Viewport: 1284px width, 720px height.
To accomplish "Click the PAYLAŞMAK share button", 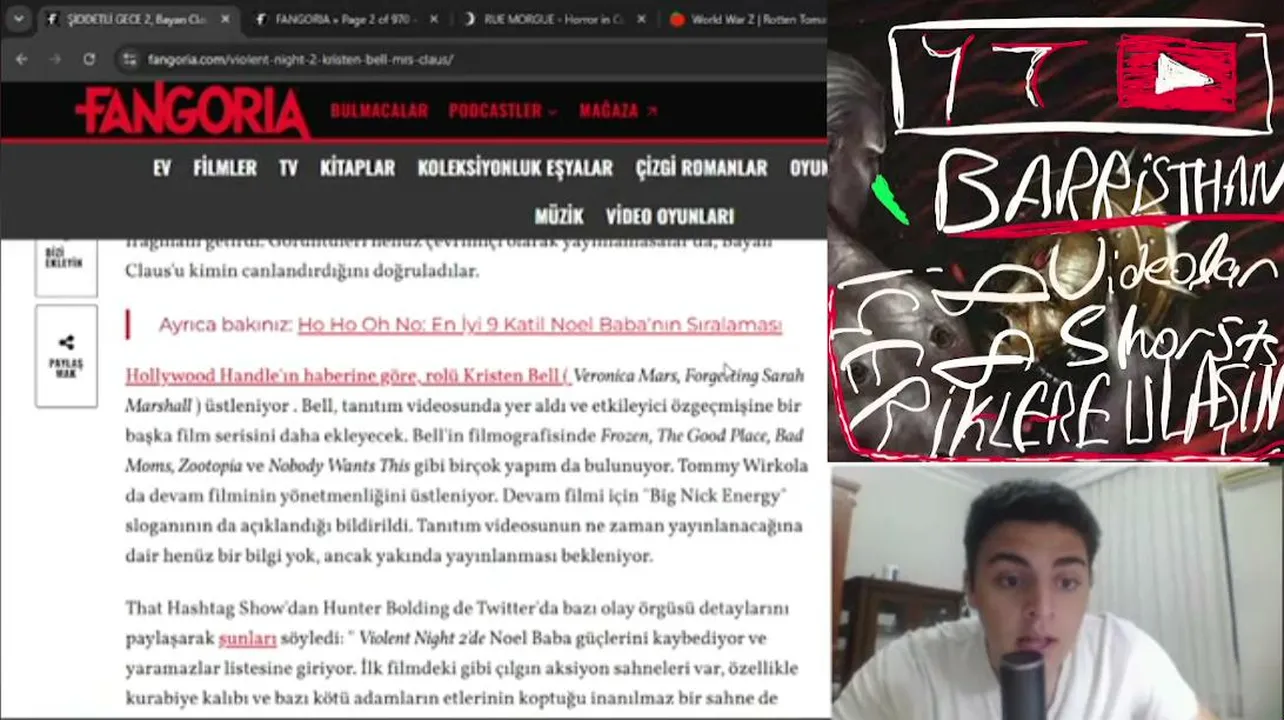I will click(x=66, y=356).
